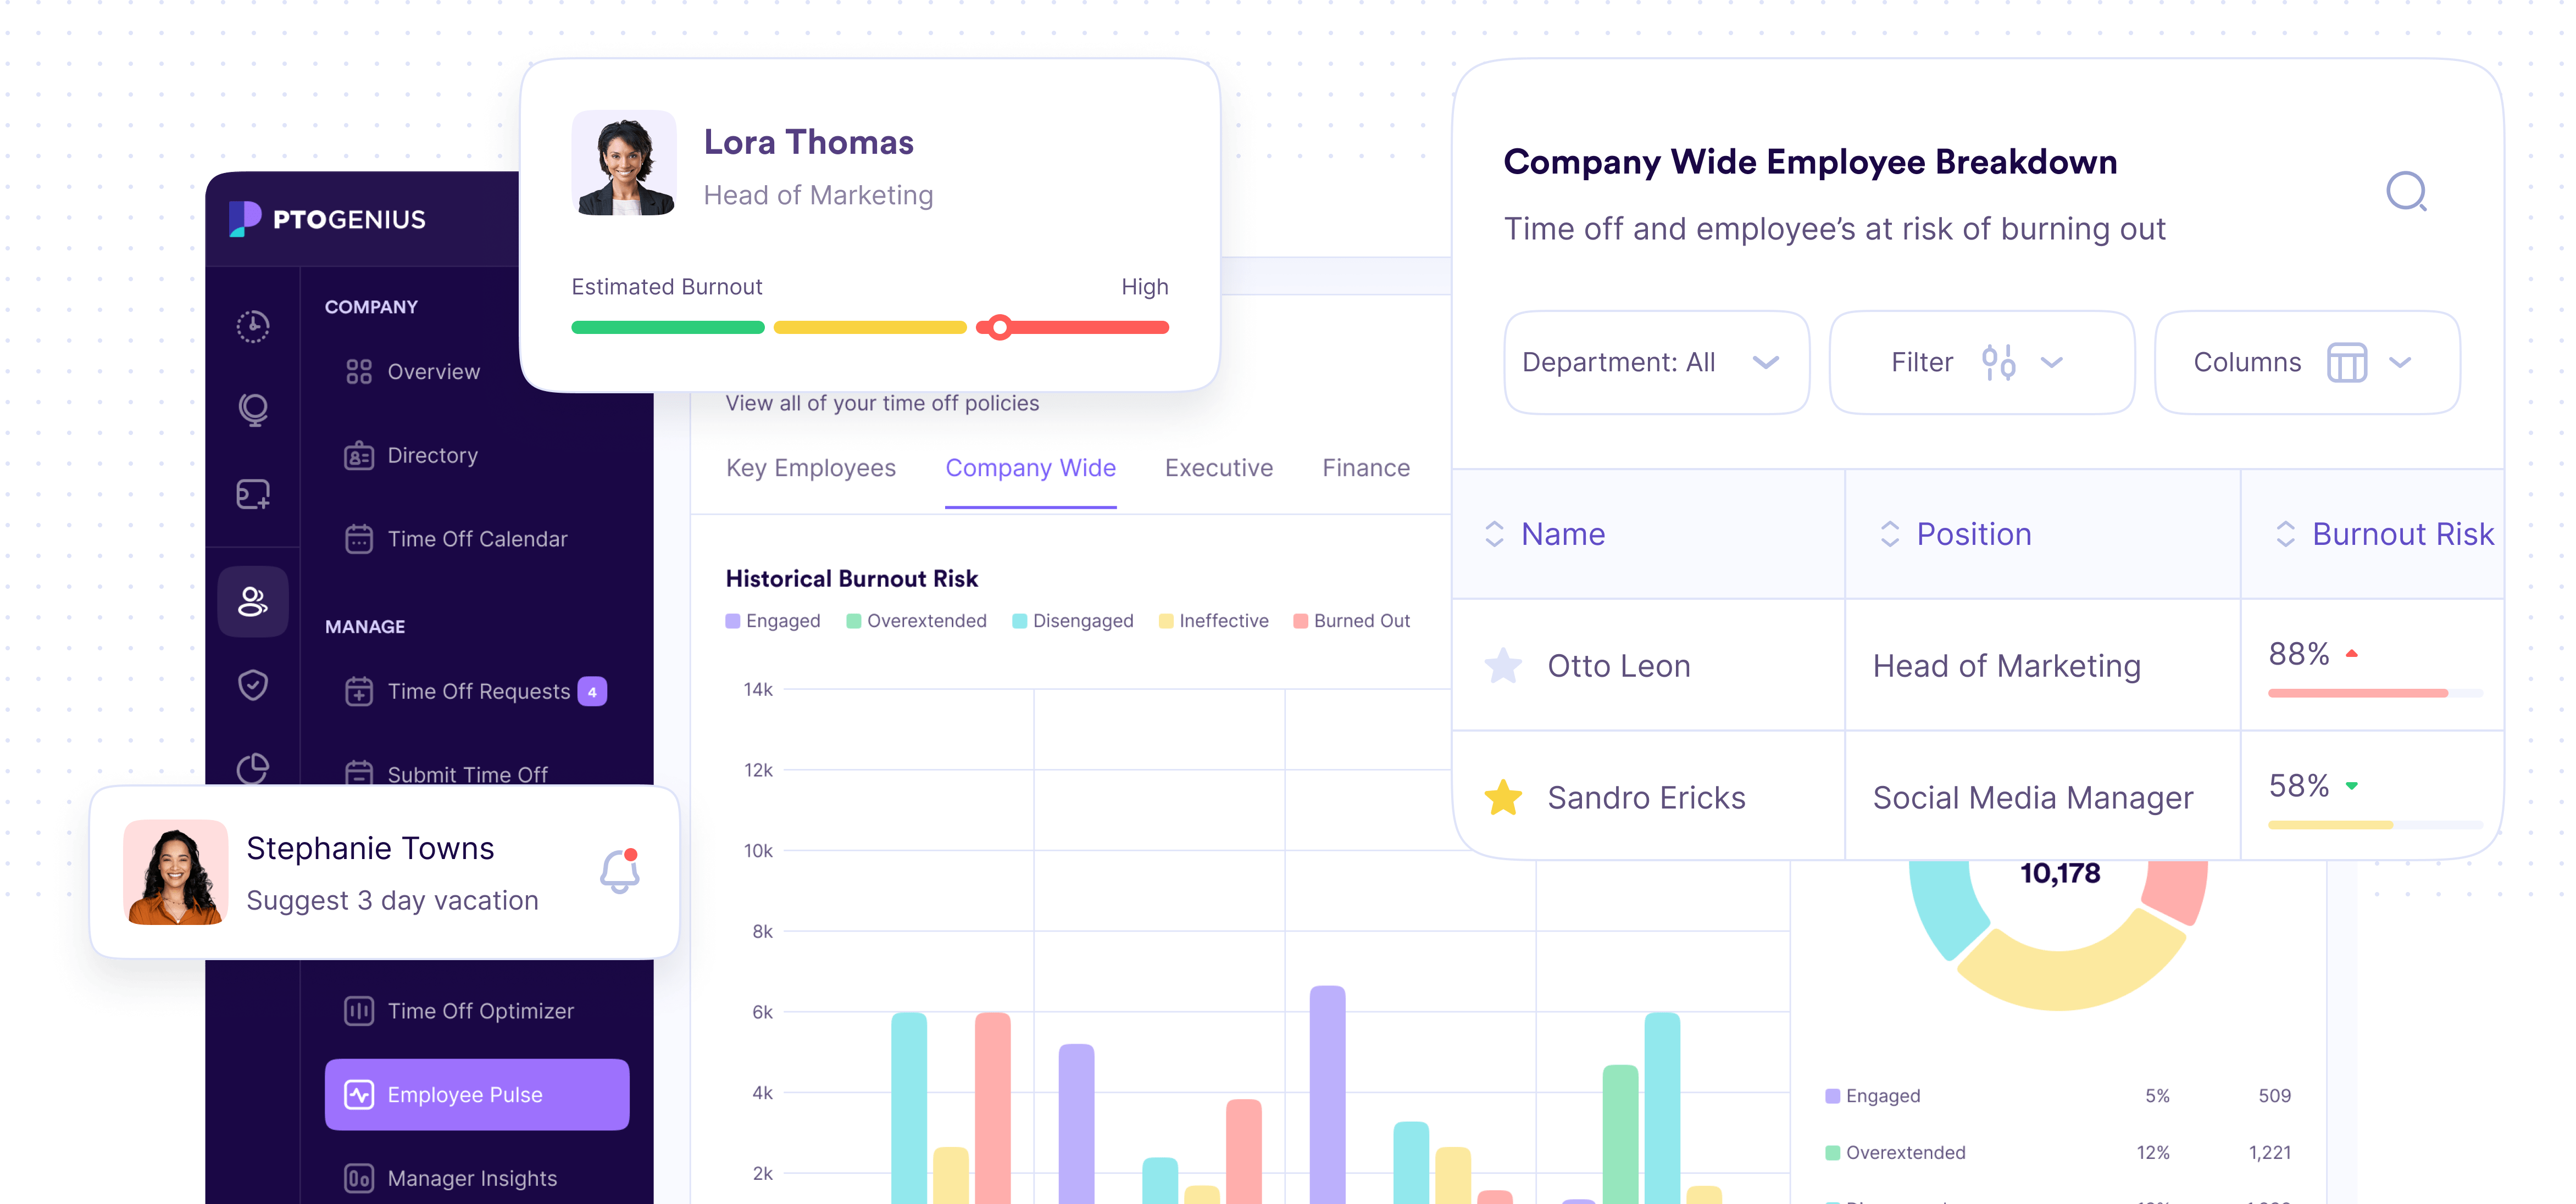
Task: Click the Engaged row showing 509
Action: point(2058,1096)
